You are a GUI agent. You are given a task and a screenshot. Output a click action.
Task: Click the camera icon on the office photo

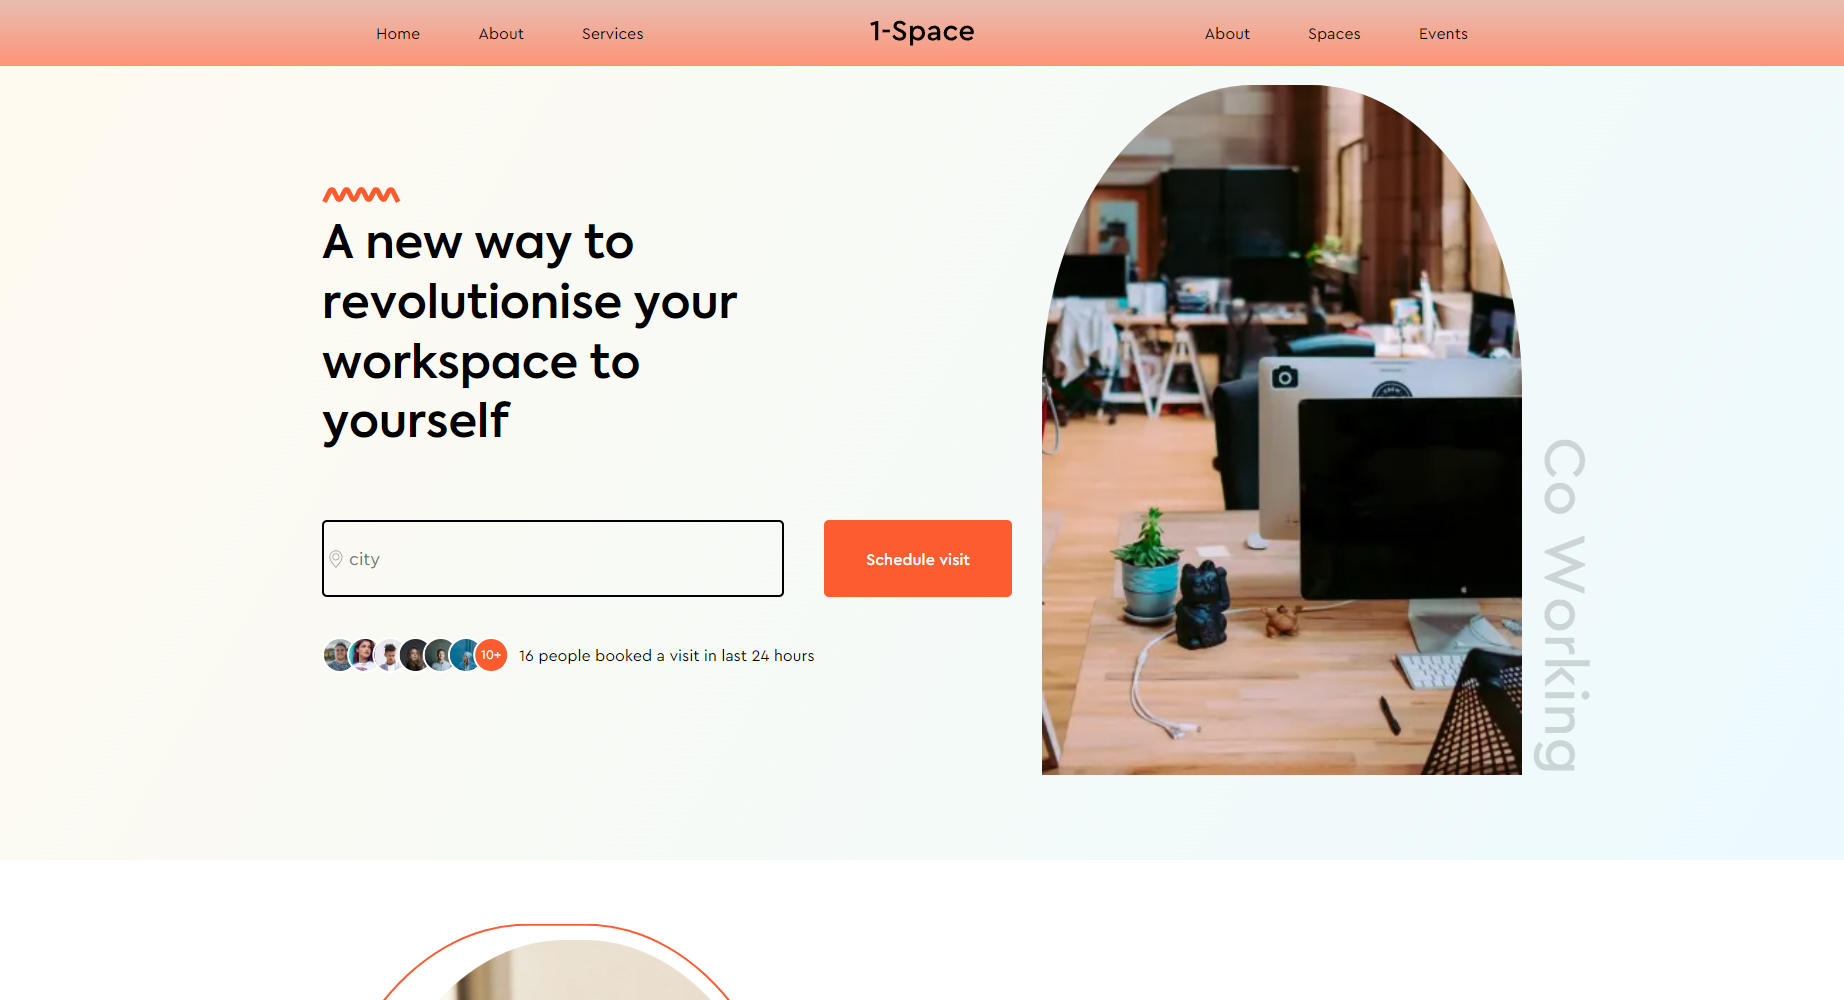point(1285,377)
